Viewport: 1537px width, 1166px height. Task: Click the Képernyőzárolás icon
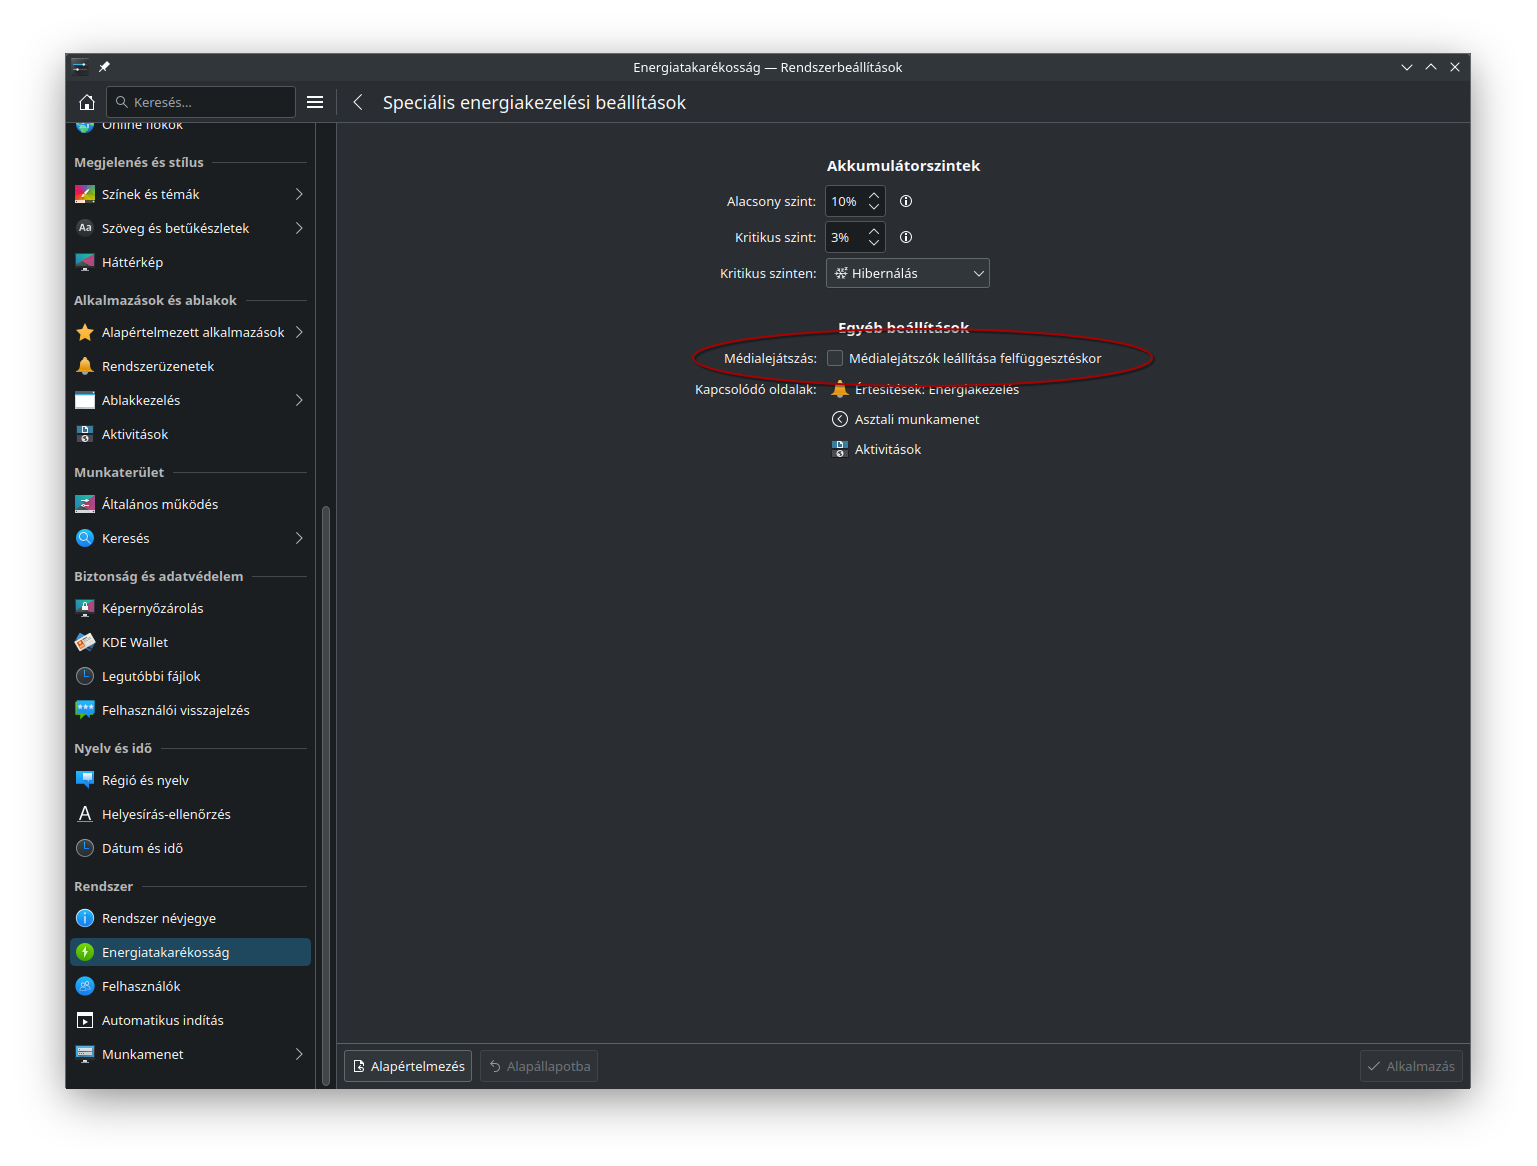click(x=85, y=607)
